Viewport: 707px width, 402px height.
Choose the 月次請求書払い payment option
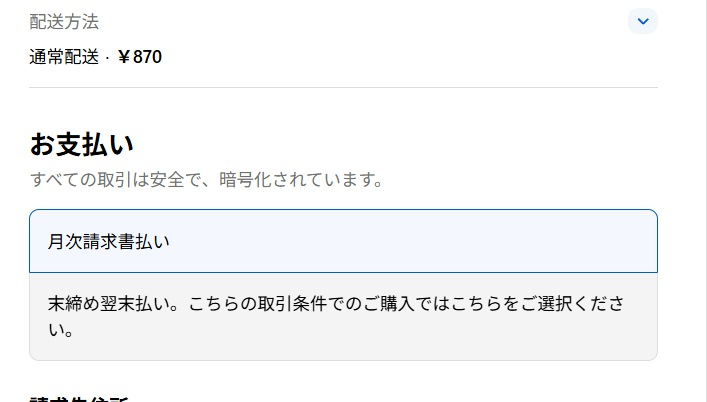coord(109,242)
